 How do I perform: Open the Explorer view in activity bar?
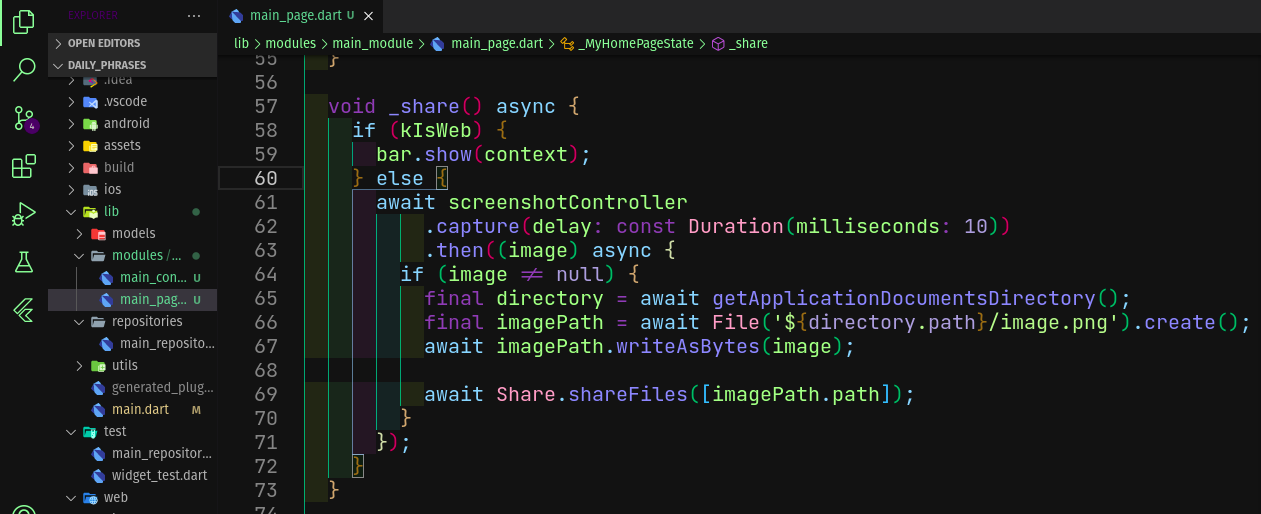click(24, 22)
